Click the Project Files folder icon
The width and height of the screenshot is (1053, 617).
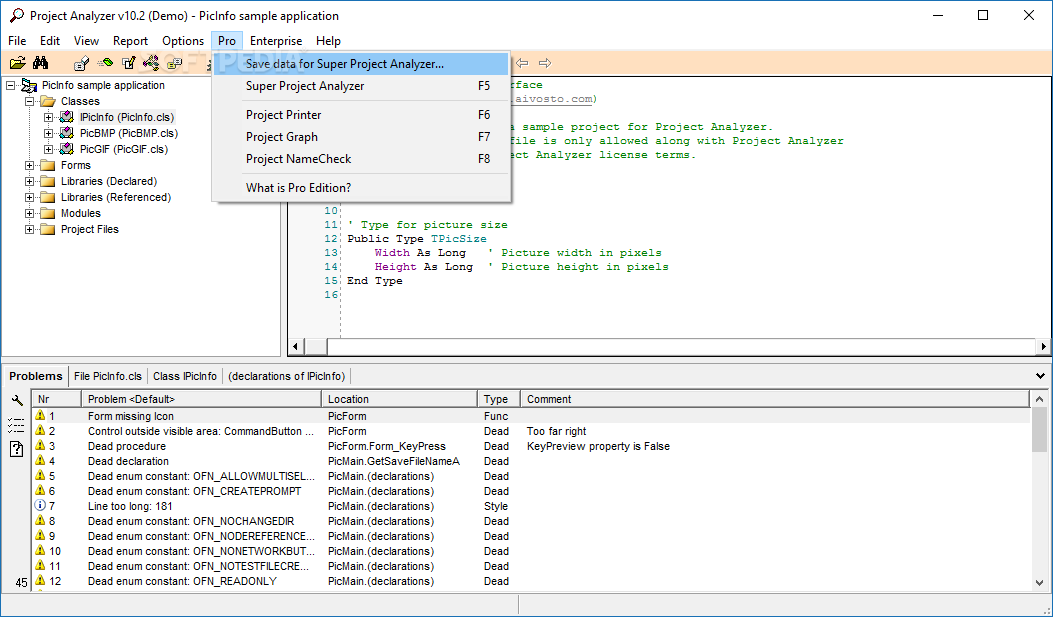click(x=48, y=230)
